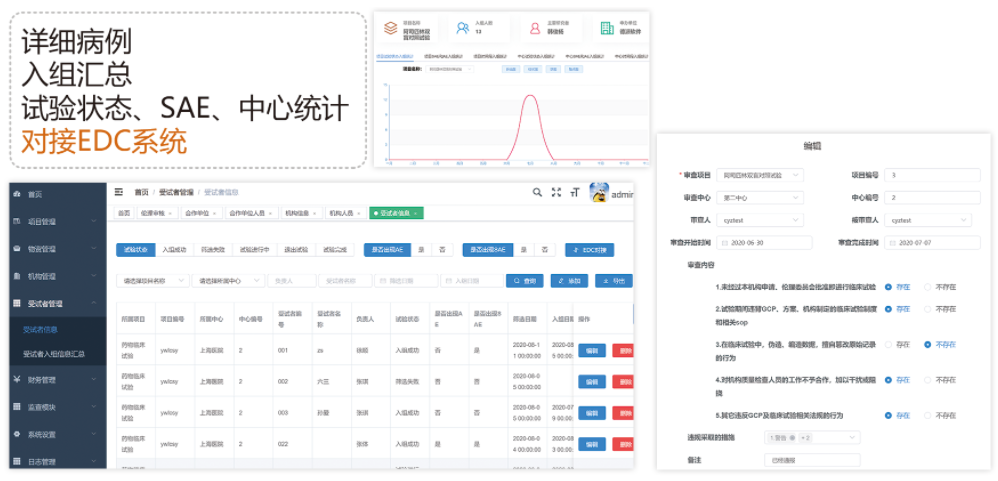The image size is (998, 481).
Task: Click 编辑 for subject 001
Action: click(x=592, y=350)
